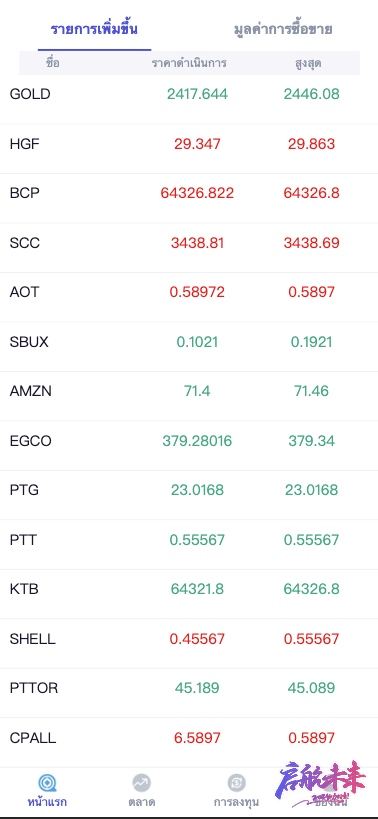Open the AMZN entry
Image resolution: width=378 pixels, height=819 pixels.
pyautogui.click(x=189, y=391)
